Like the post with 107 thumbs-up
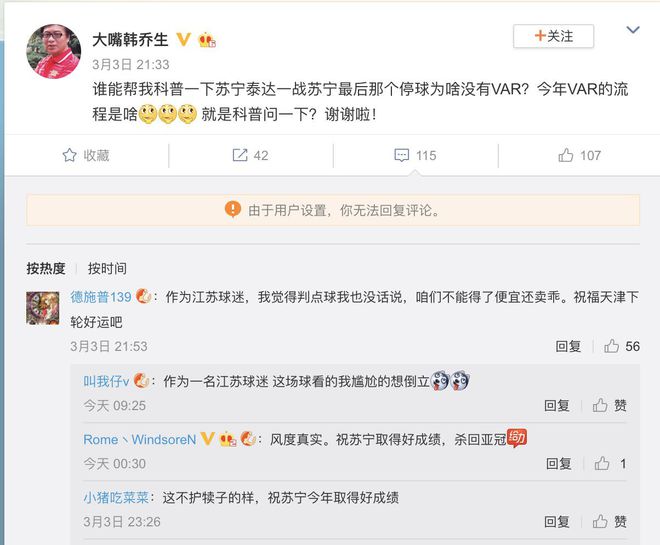 (566, 155)
